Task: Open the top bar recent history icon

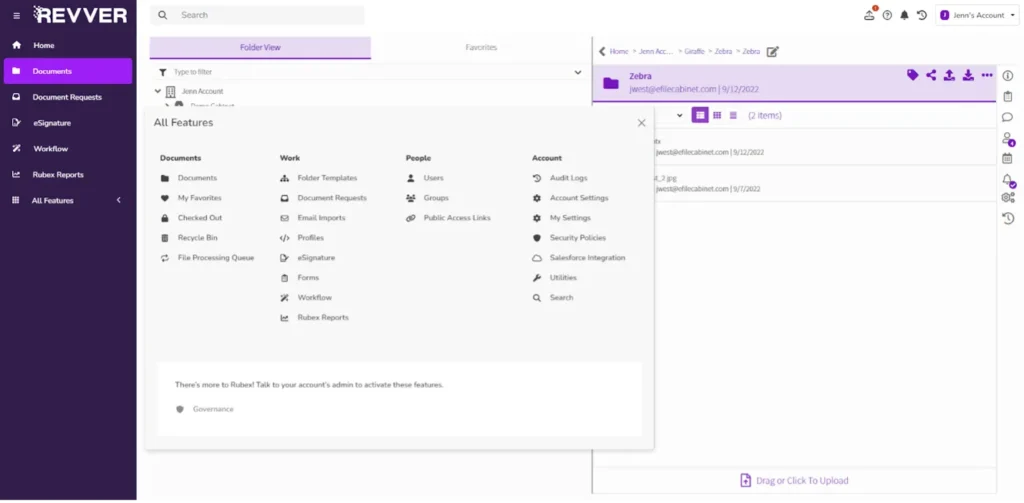Action: (x=922, y=15)
